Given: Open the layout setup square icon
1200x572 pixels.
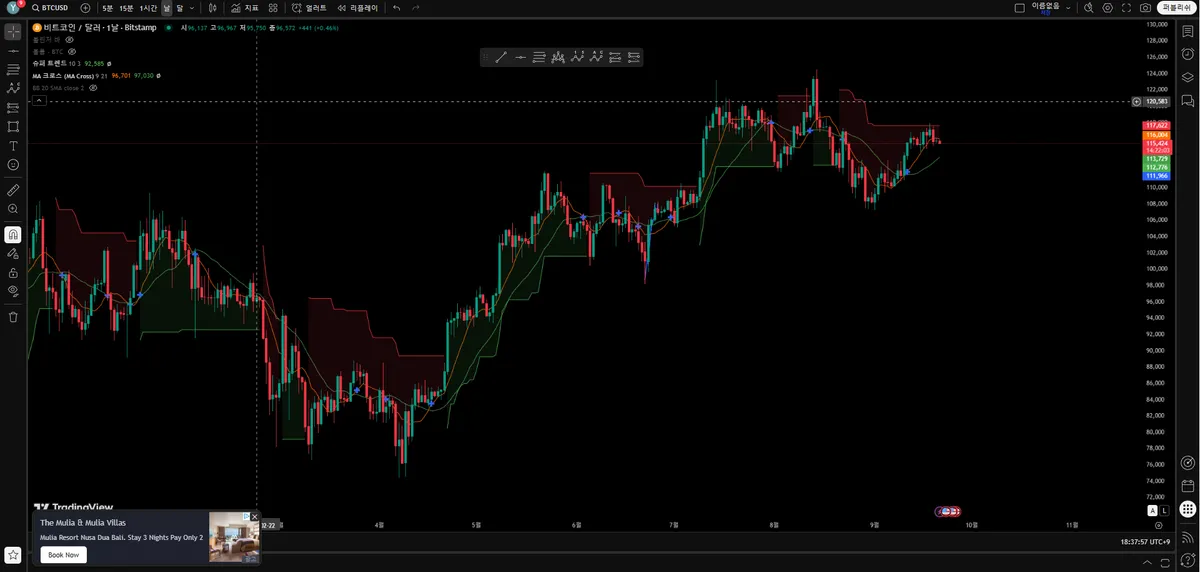Looking at the screenshot, I should pos(1019,7).
